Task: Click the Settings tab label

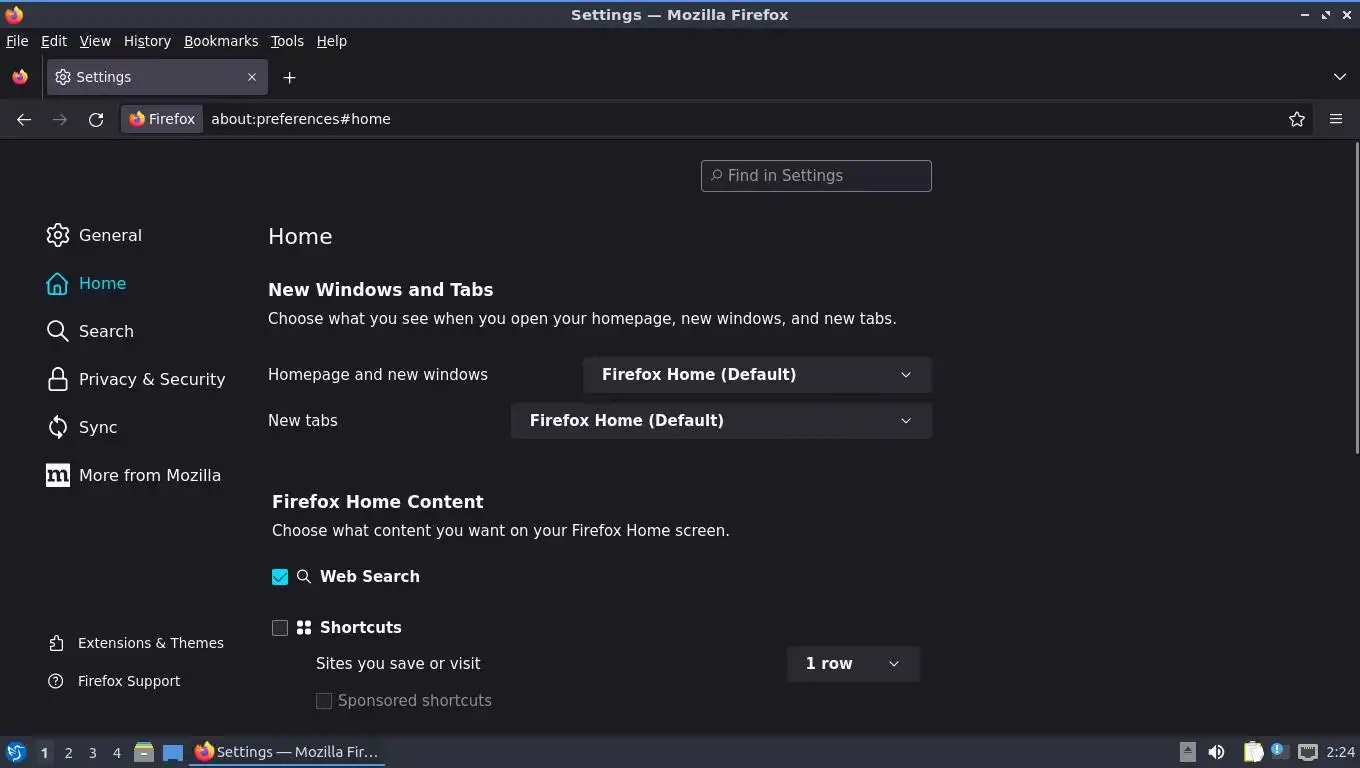Action: pos(104,77)
